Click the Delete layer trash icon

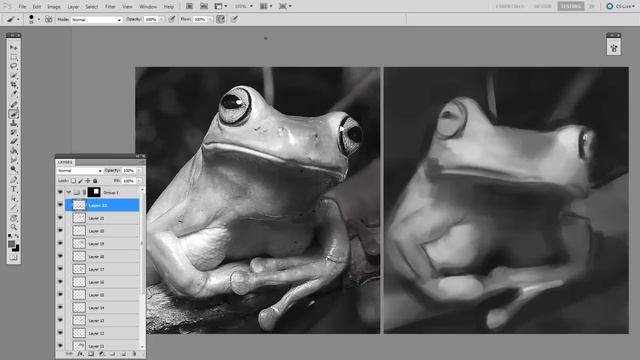(134, 354)
